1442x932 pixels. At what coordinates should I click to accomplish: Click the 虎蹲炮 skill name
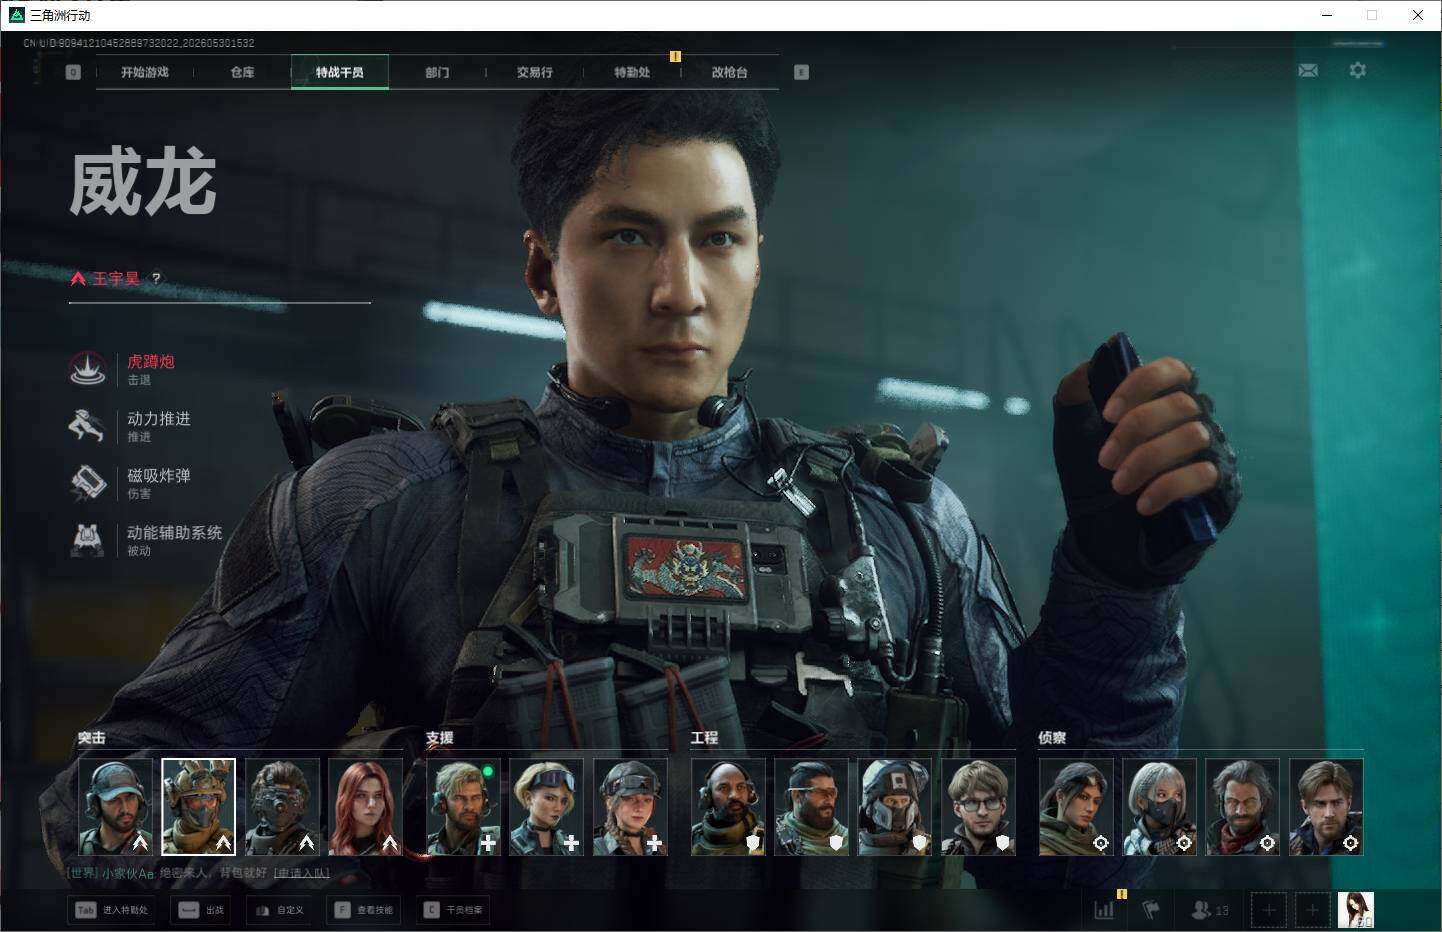click(151, 362)
